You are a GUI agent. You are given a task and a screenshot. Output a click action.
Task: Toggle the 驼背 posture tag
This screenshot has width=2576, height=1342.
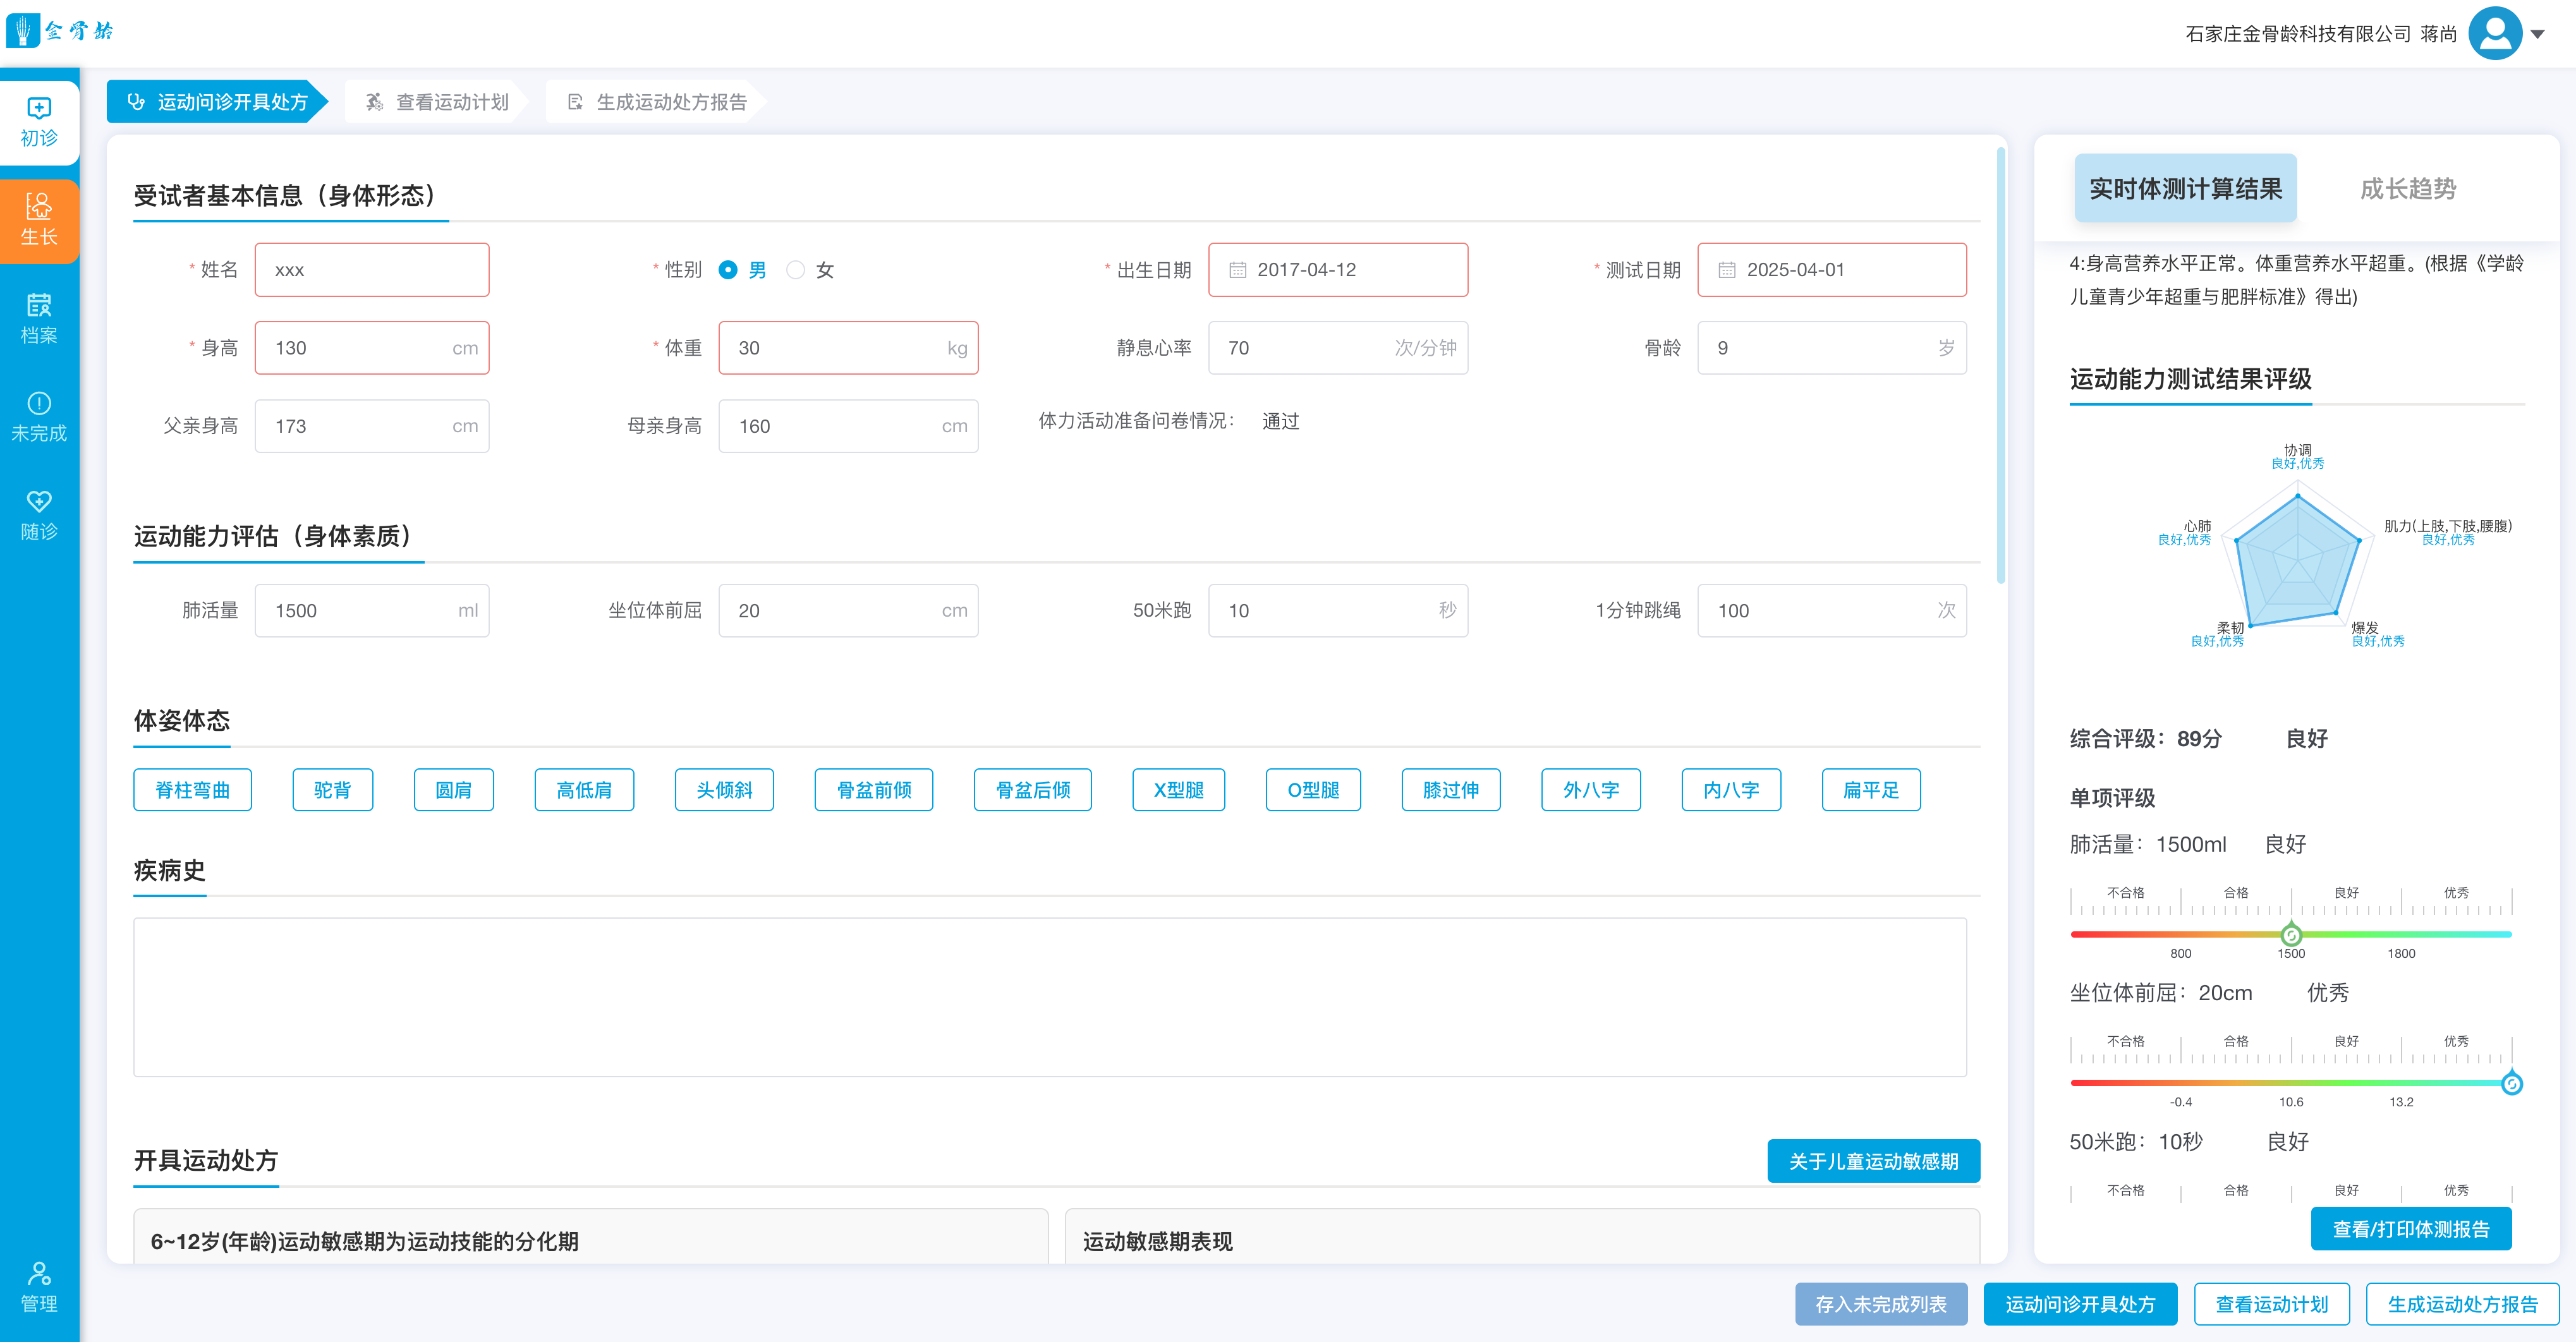tap(333, 790)
